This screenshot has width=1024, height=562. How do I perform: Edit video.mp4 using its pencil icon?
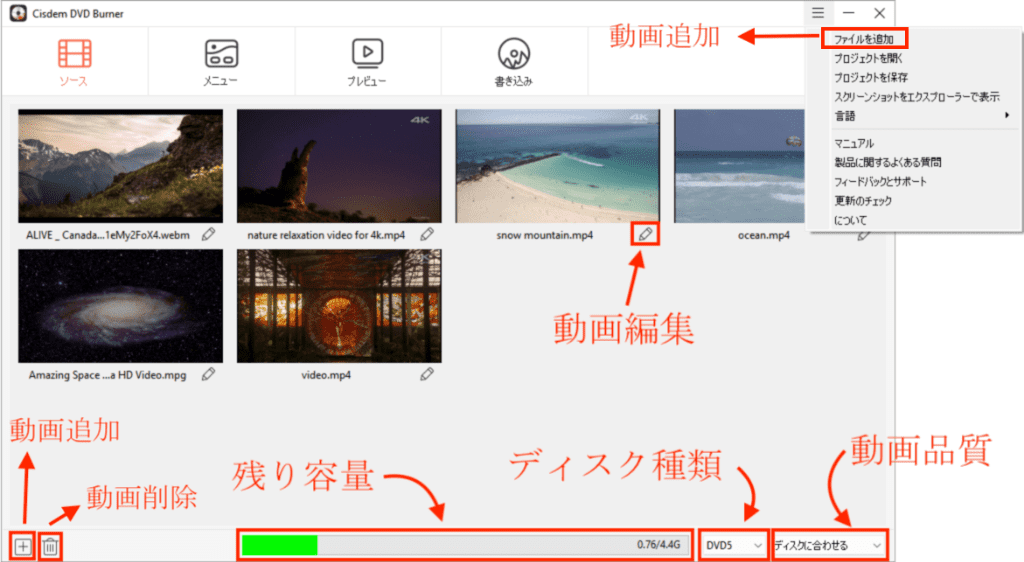427,374
